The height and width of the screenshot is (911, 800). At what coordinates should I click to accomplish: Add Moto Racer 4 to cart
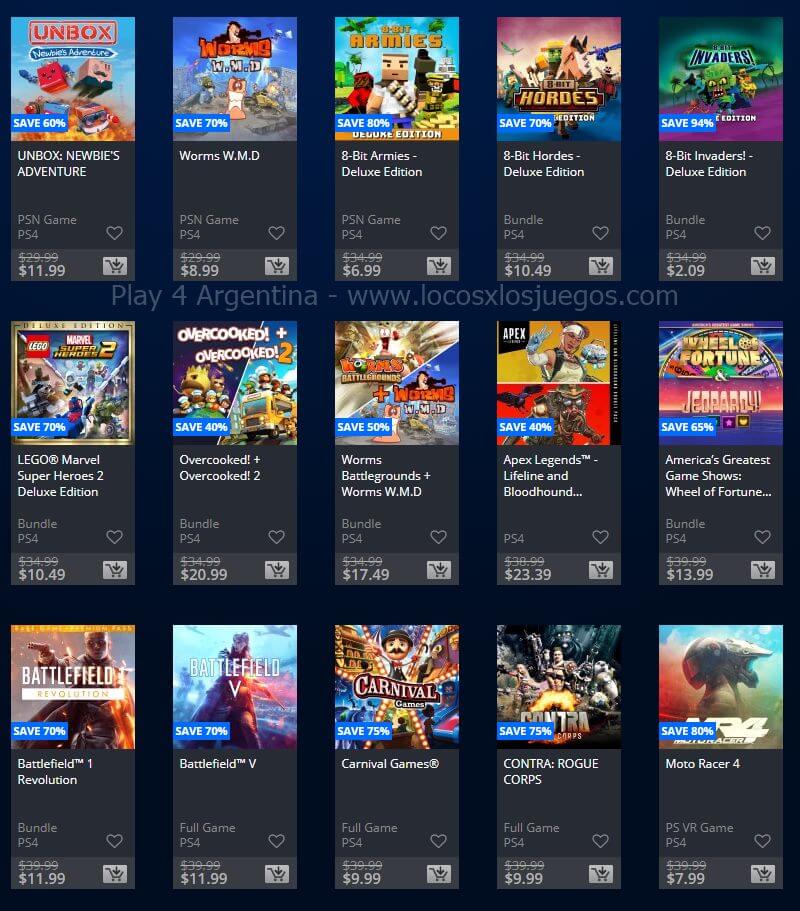coord(763,874)
